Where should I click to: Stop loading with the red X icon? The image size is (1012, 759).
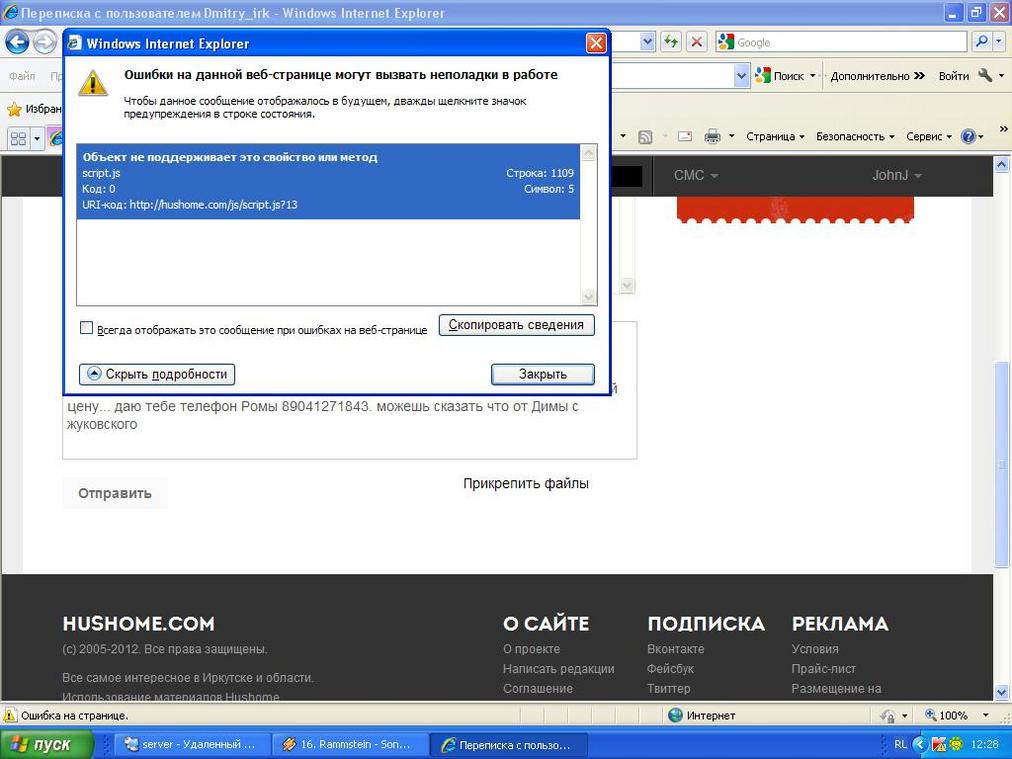pos(696,43)
